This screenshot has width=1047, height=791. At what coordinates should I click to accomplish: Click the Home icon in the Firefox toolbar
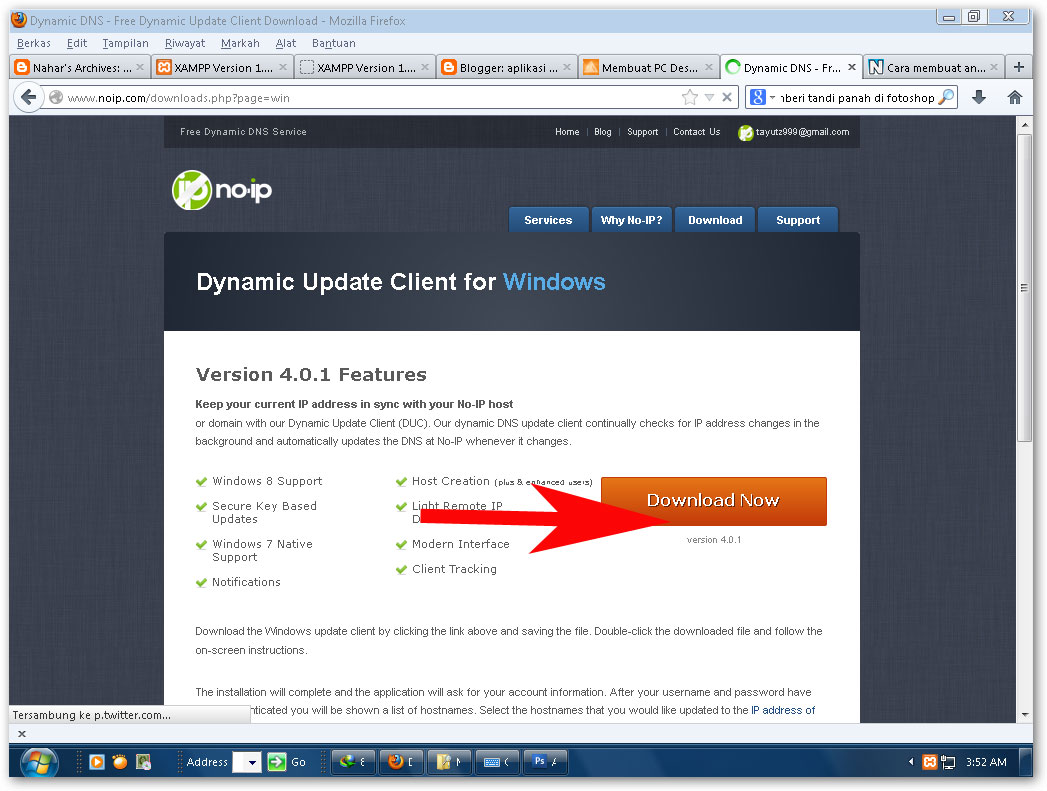(x=1015, y=97)
